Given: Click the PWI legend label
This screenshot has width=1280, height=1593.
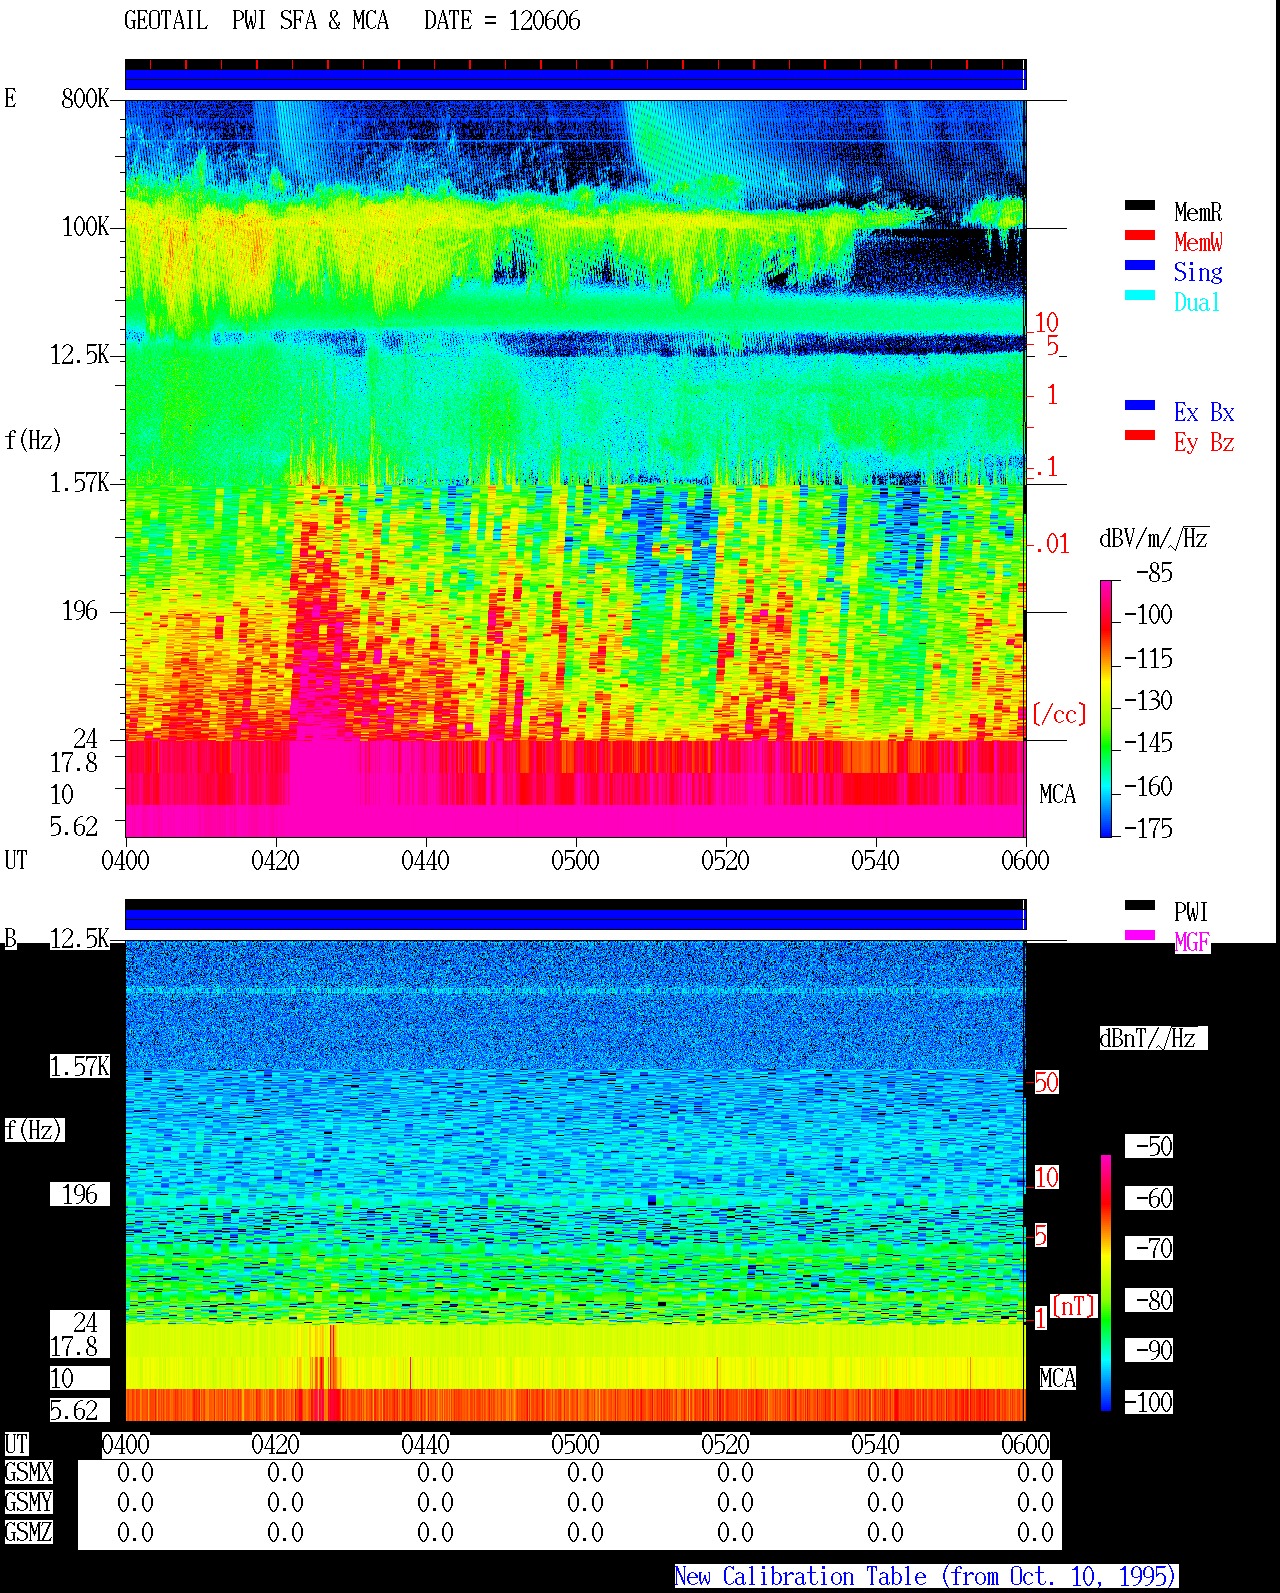Looking at the screenshot, I should point(1191,912).
